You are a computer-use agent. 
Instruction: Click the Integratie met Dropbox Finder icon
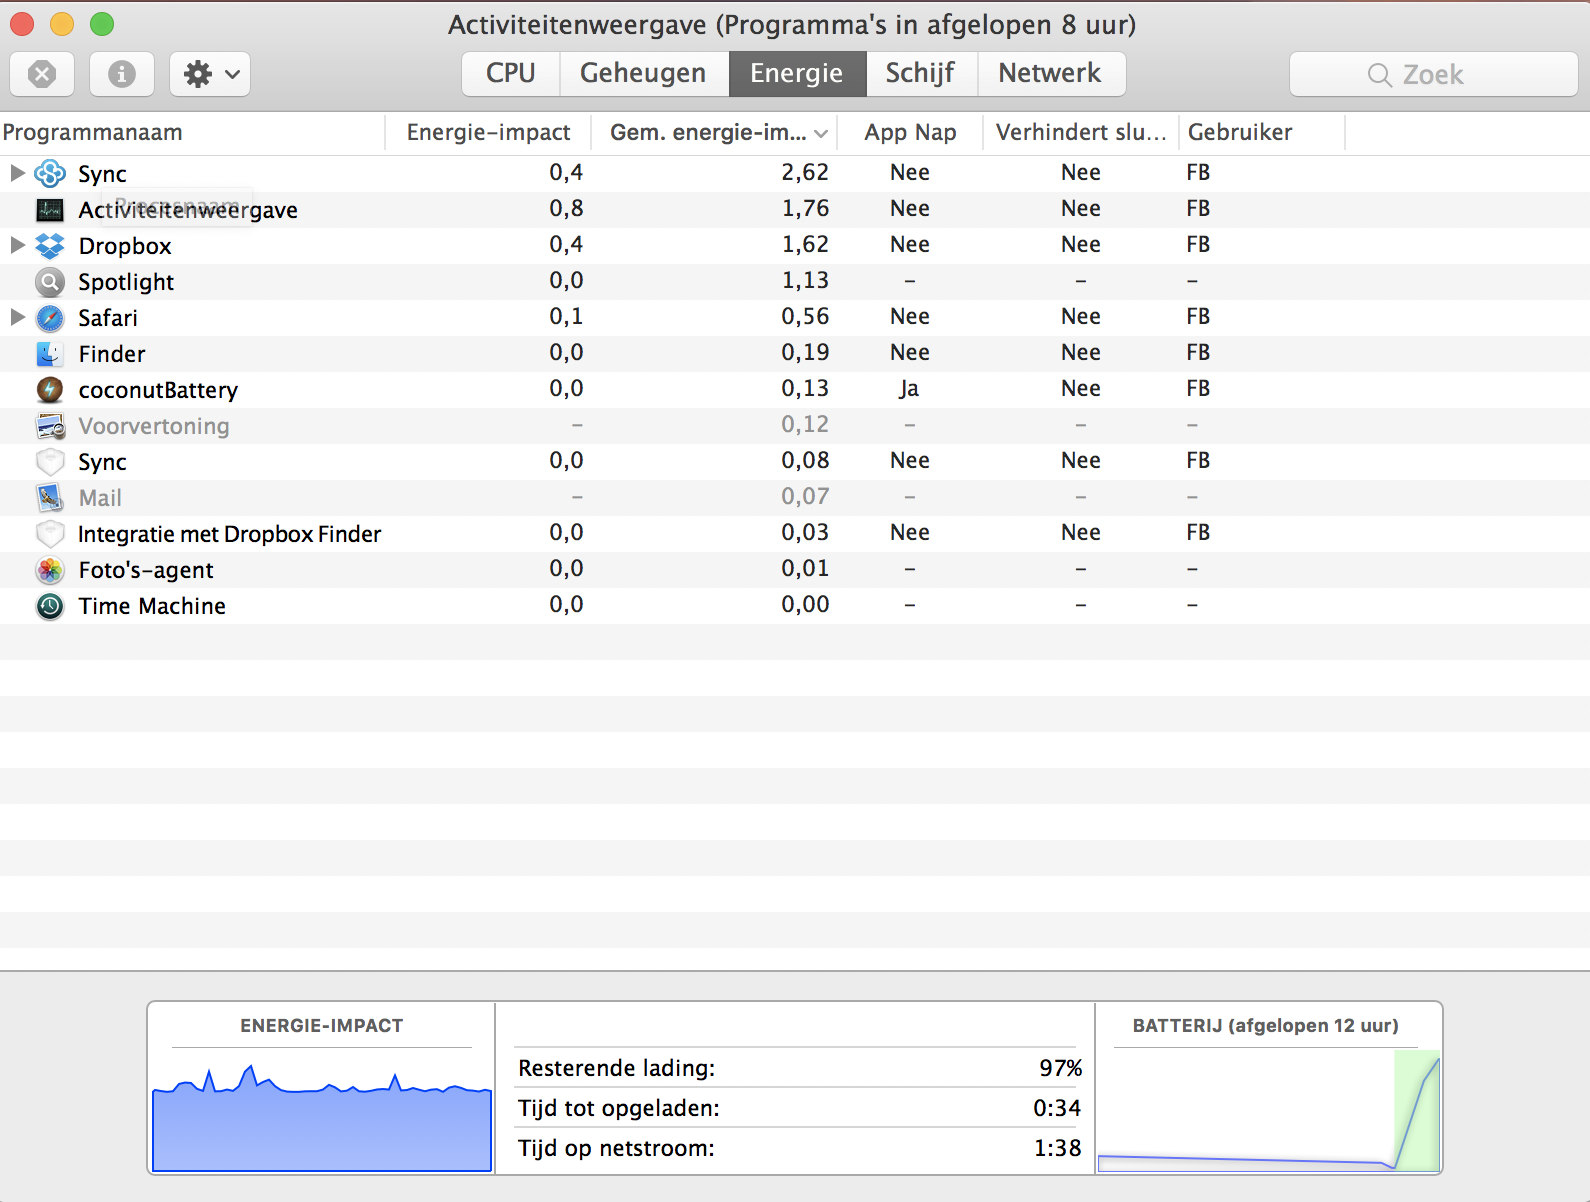click(x=50, y=534)
